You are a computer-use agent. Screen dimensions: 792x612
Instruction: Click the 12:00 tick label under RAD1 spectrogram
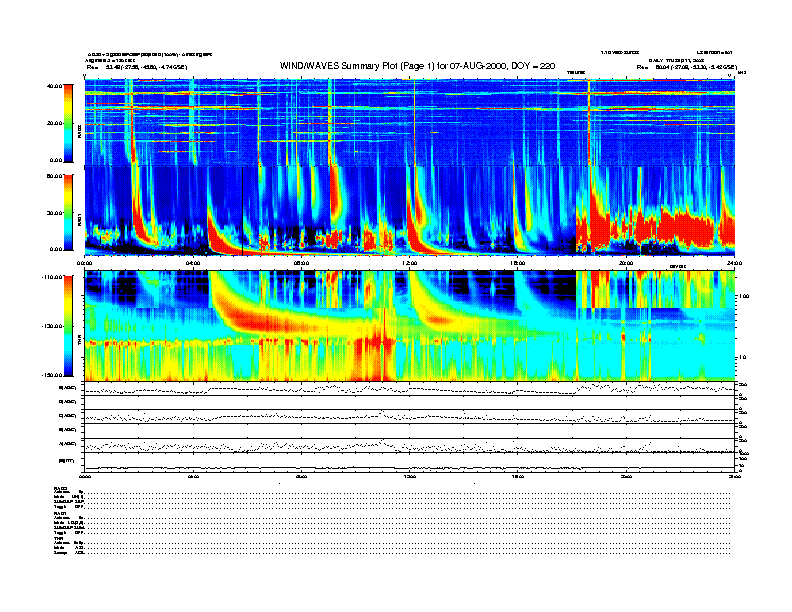[409, 263]
